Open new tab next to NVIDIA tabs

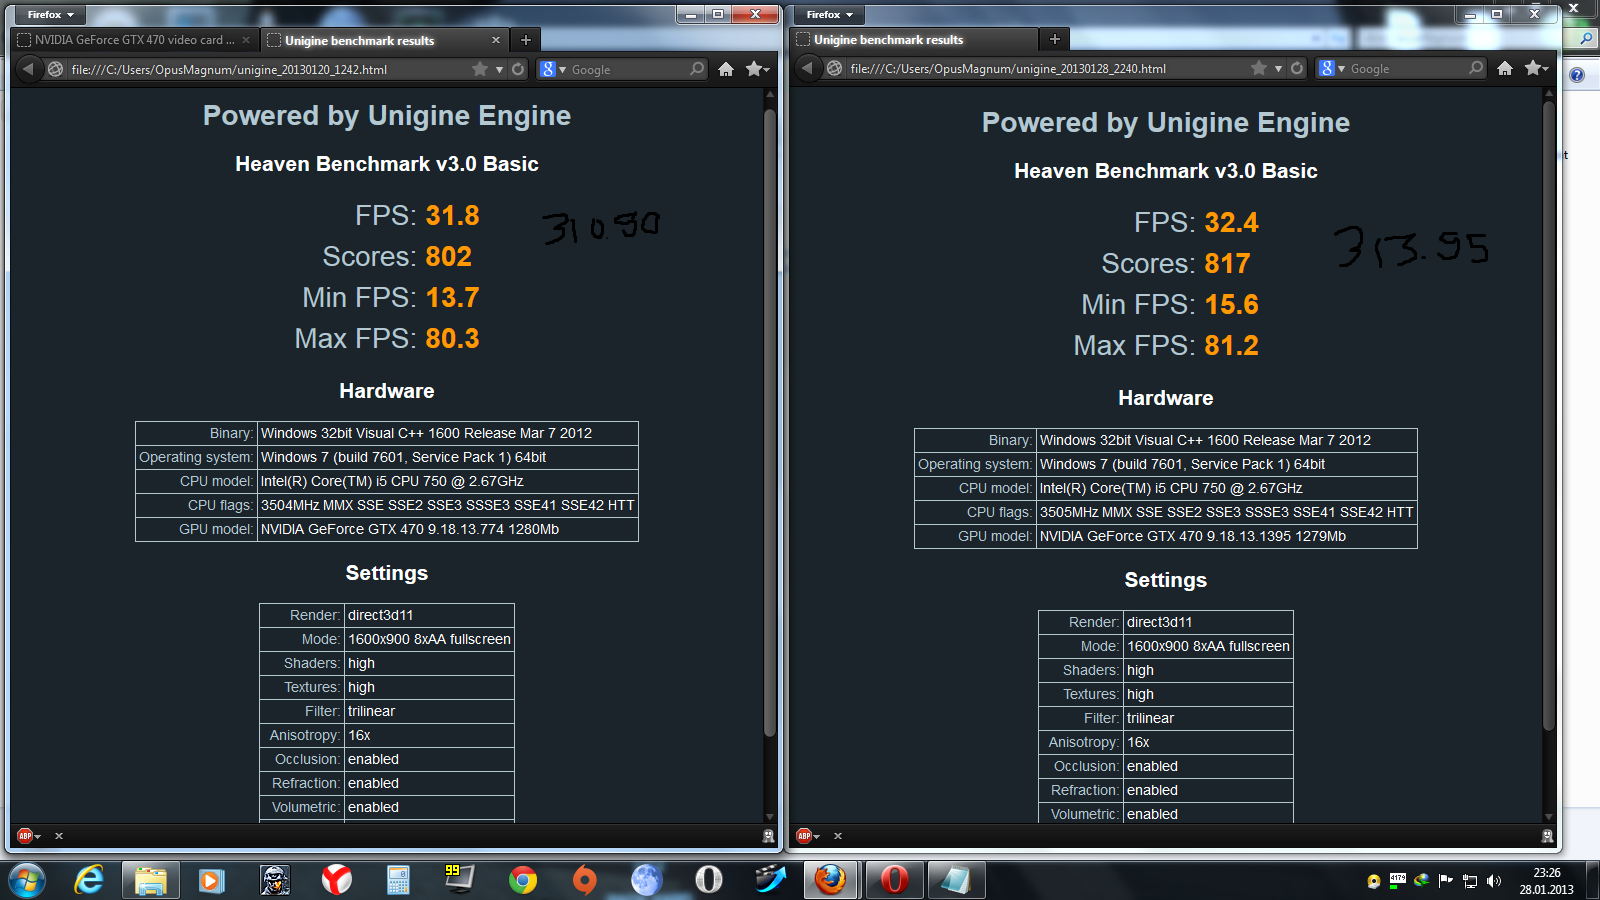526,40
